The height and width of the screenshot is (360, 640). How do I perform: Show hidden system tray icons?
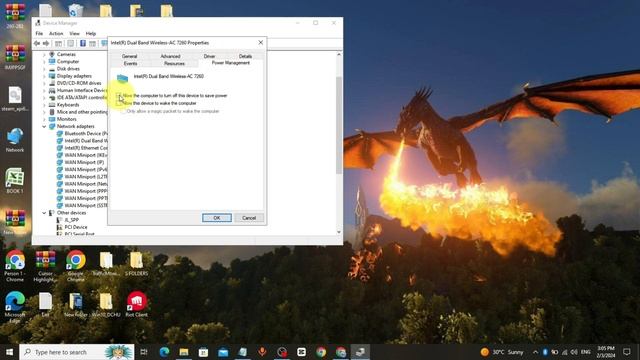coord(535,352)
